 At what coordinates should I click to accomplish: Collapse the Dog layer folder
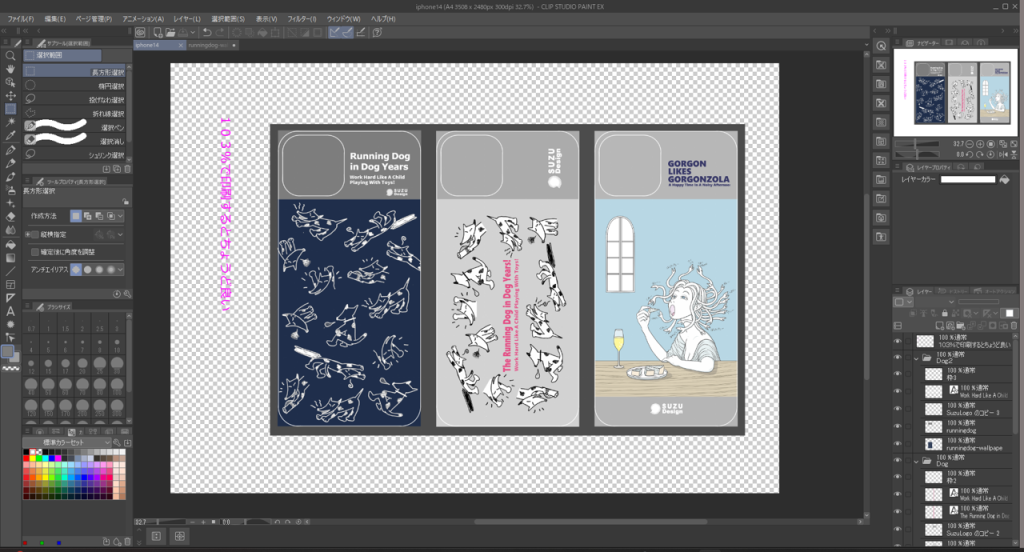(917, 461)
